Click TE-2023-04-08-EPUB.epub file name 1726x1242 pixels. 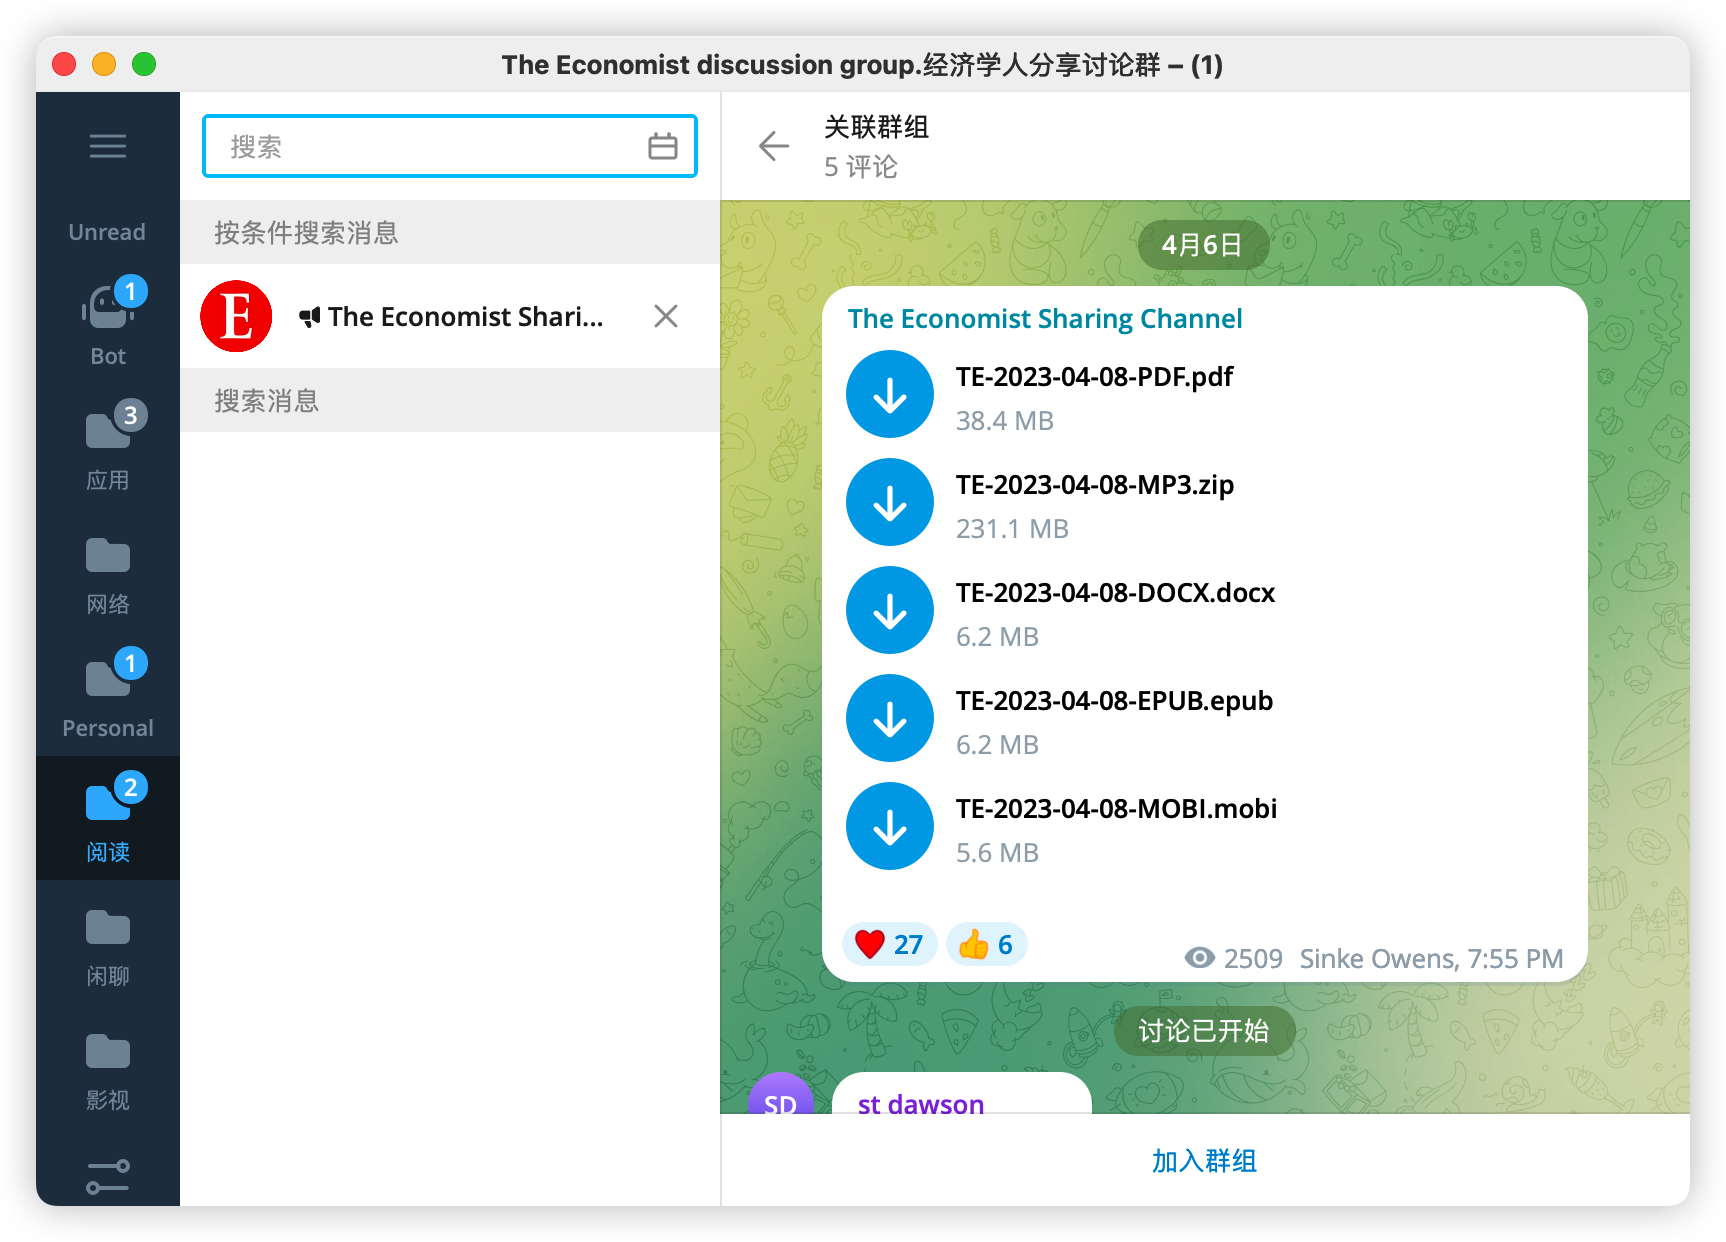click(1114, 700)
